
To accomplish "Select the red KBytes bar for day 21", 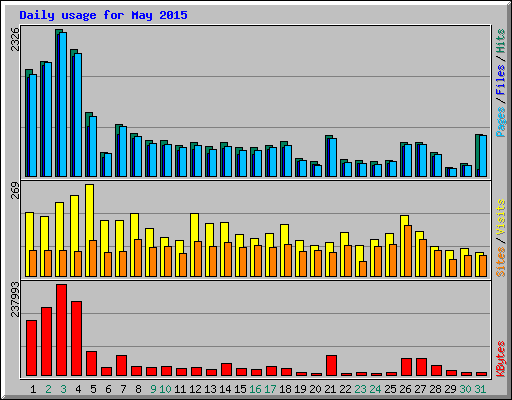I will 331,366.
